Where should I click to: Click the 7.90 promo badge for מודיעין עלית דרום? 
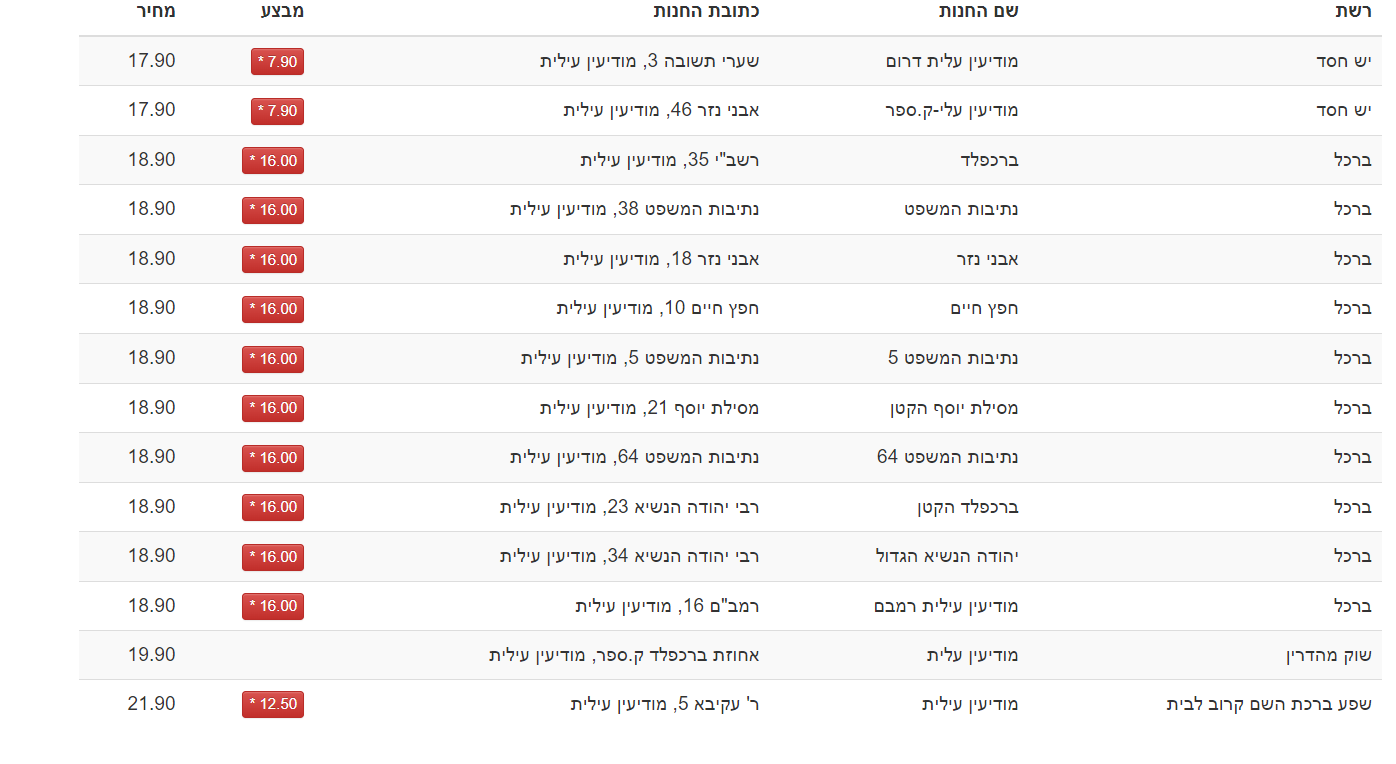pos(277,62)
